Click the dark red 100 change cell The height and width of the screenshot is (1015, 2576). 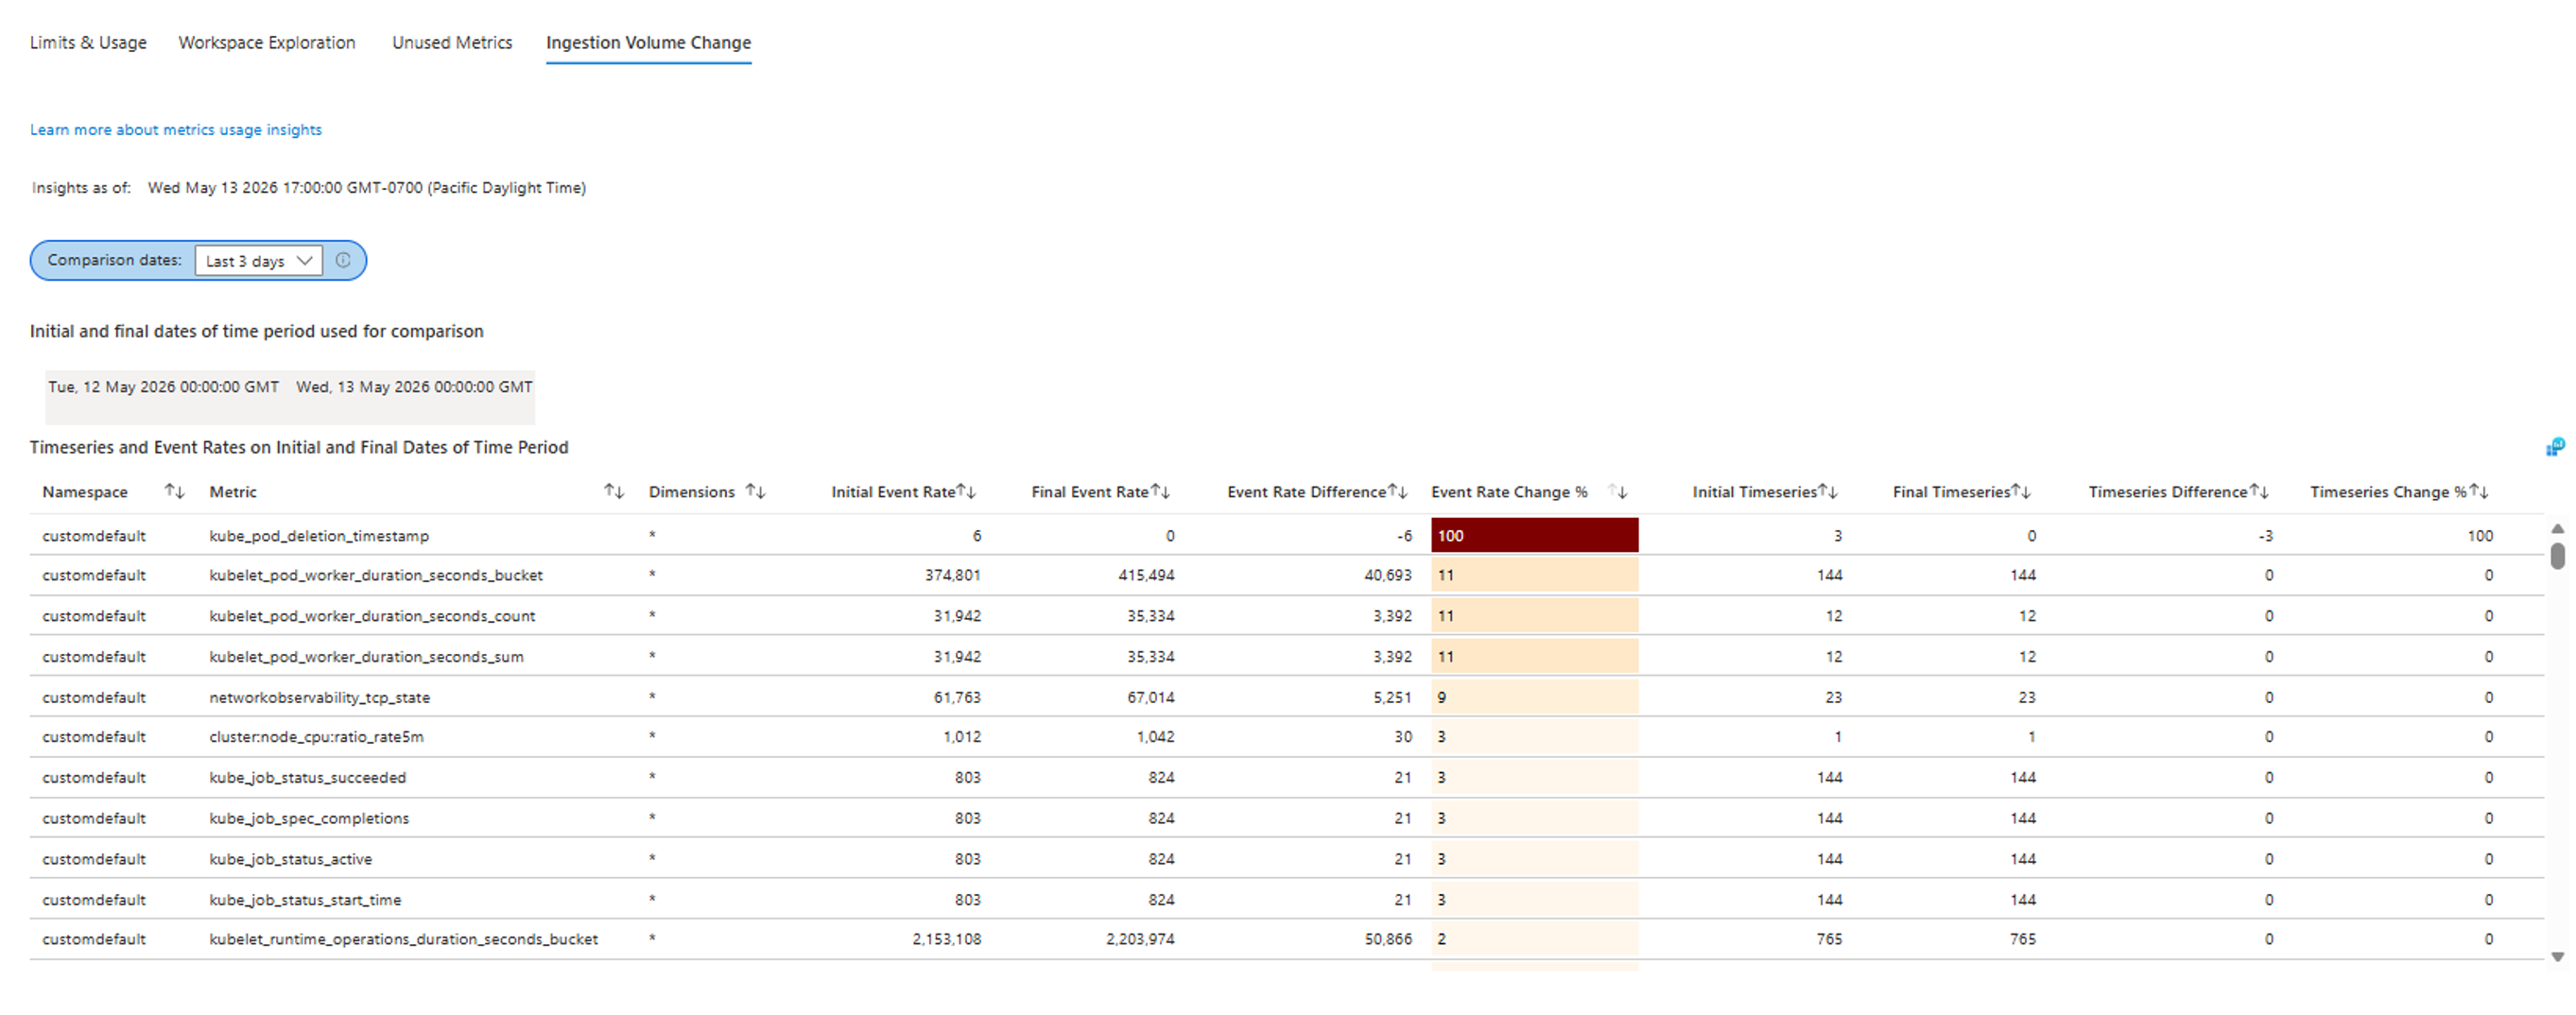tap(1534, 535)
